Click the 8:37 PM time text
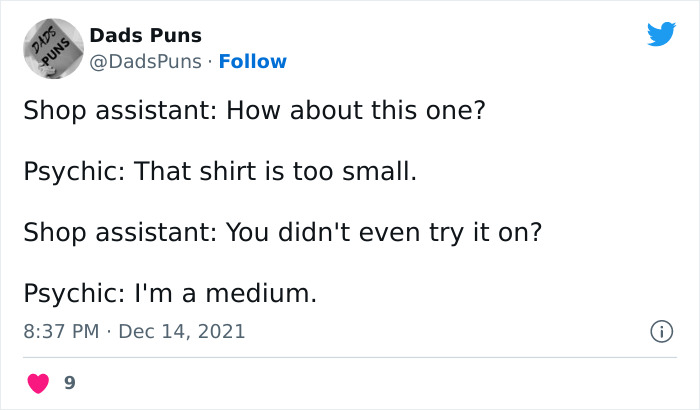The width and height of the screenshot is (700, 410). click(59, 330)
